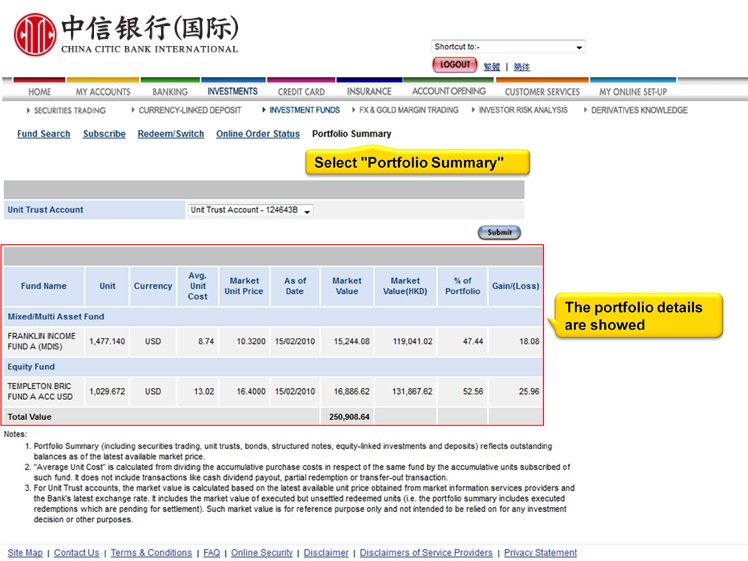Click the LOGOUT button
The height and width of the screenshot is (561, 748).
pos(455,65)
